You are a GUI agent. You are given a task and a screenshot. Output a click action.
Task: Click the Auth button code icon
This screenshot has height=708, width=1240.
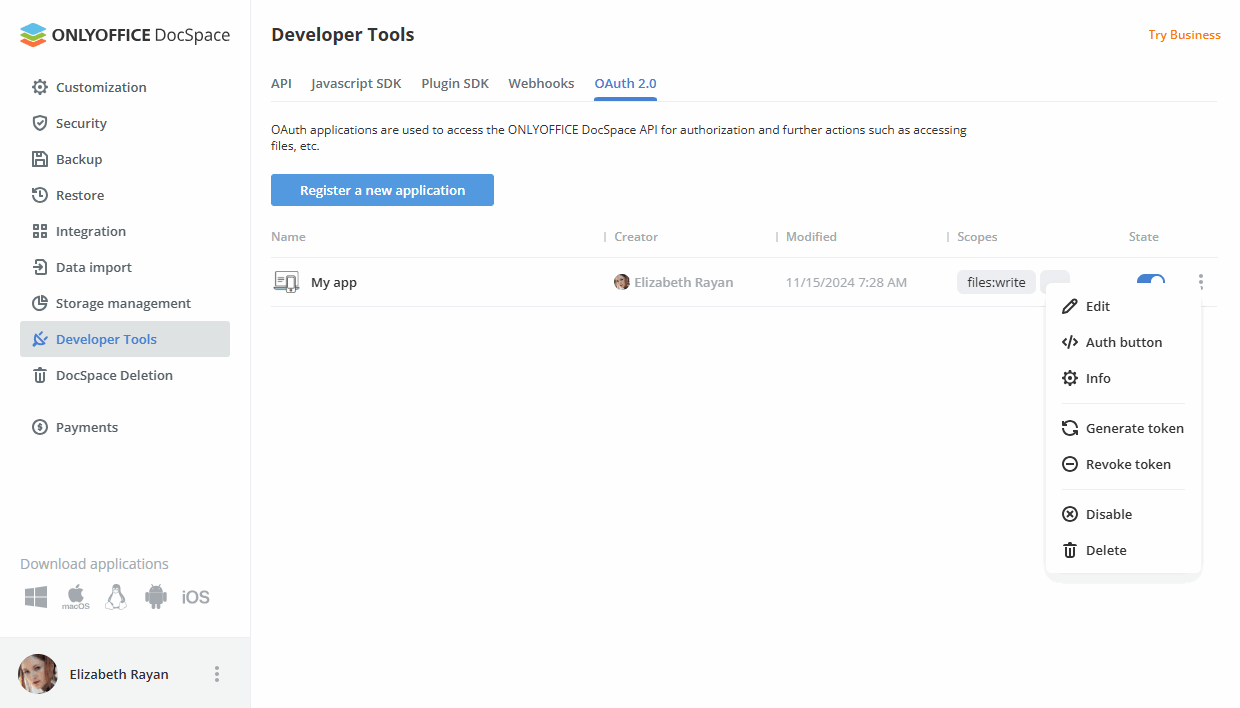click(x=1070, y=342)
